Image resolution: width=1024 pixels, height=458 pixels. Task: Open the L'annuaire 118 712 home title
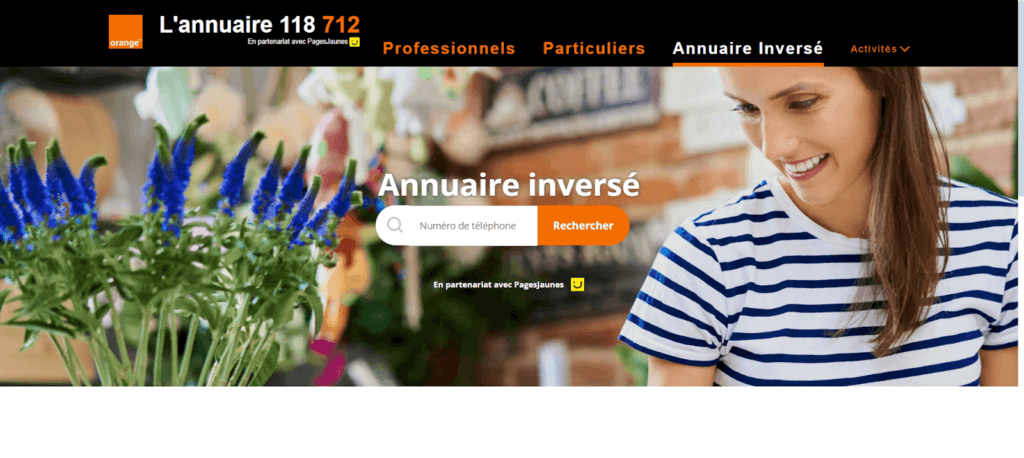[259, 25]
